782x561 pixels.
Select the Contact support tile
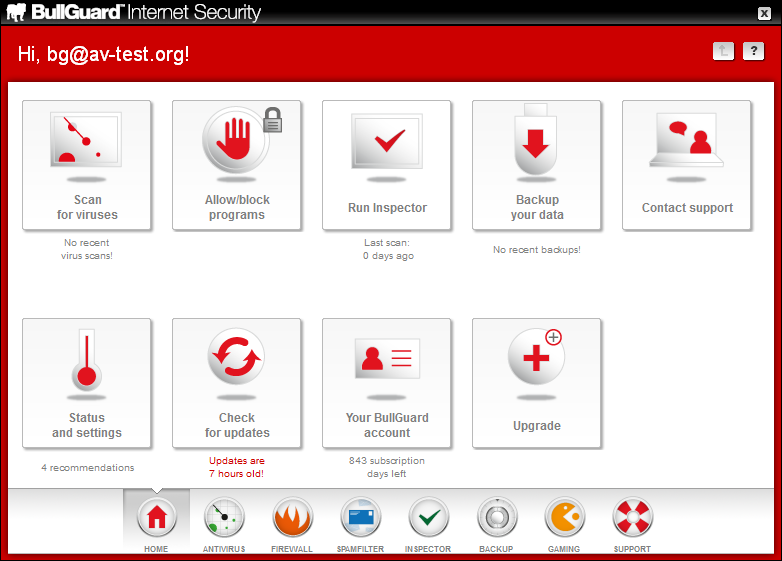[687, 165]
